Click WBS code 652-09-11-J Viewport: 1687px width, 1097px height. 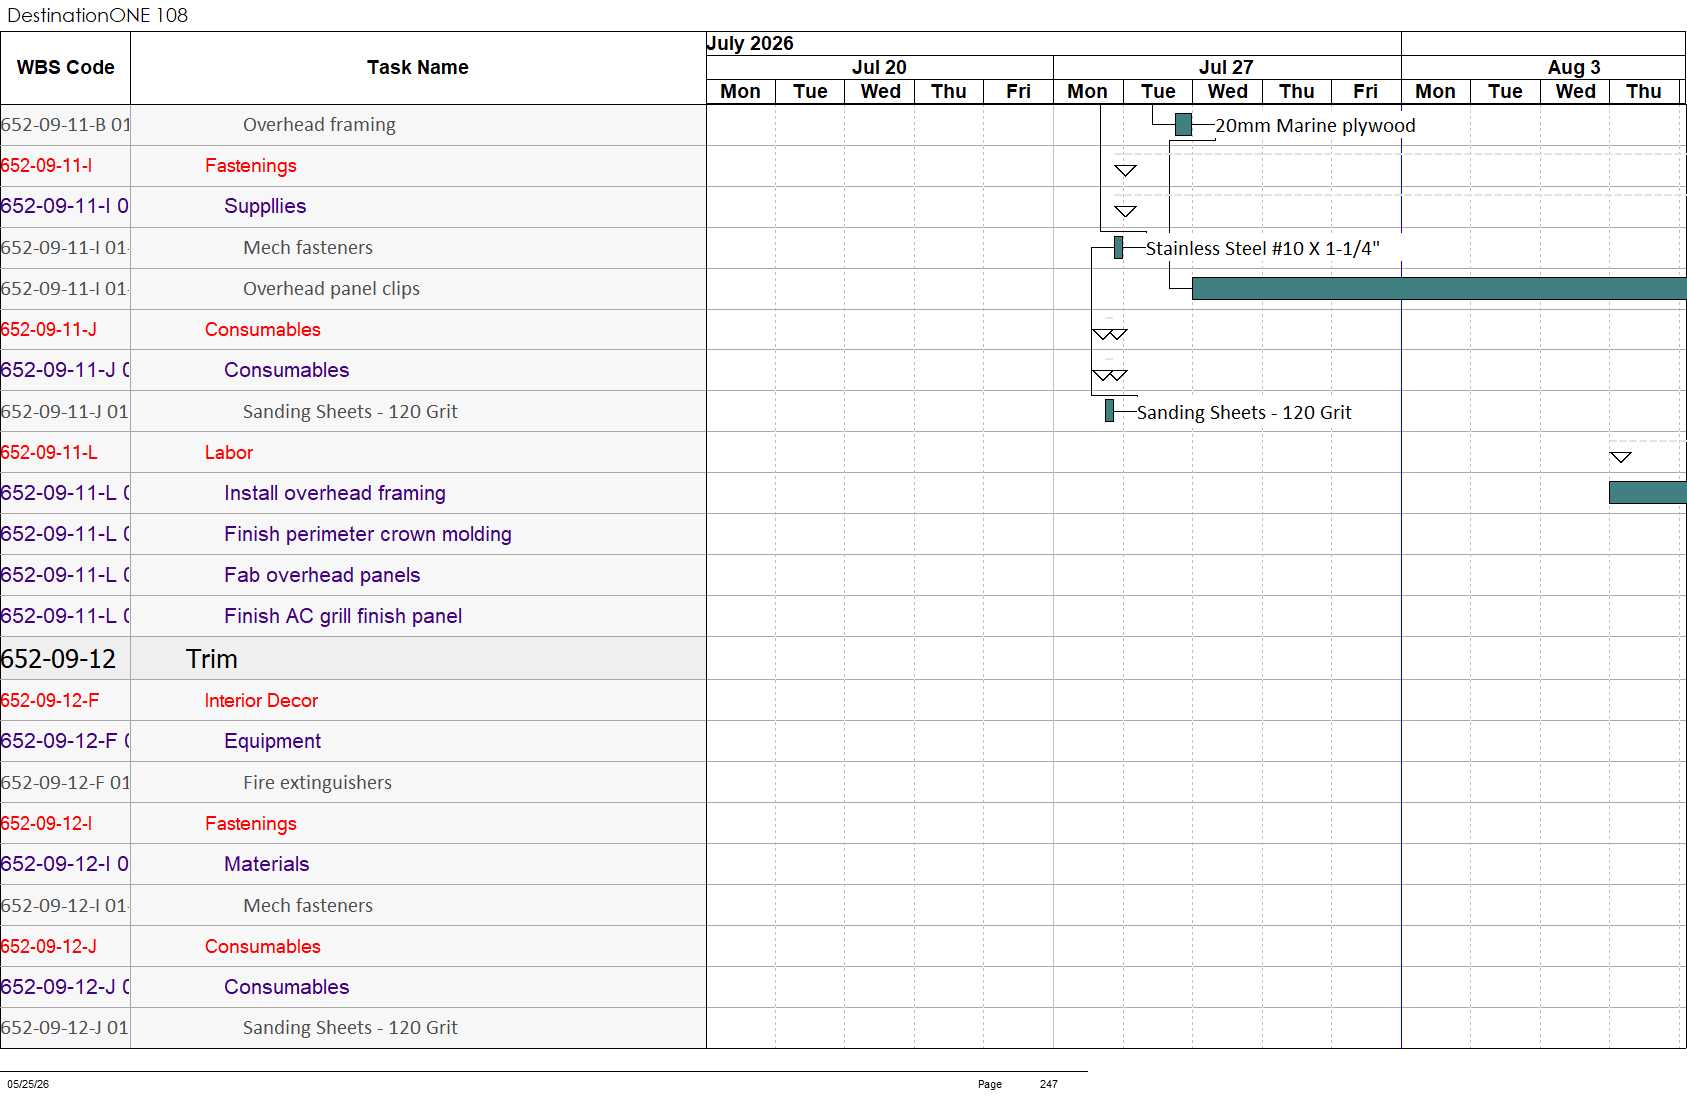point(49,330)
